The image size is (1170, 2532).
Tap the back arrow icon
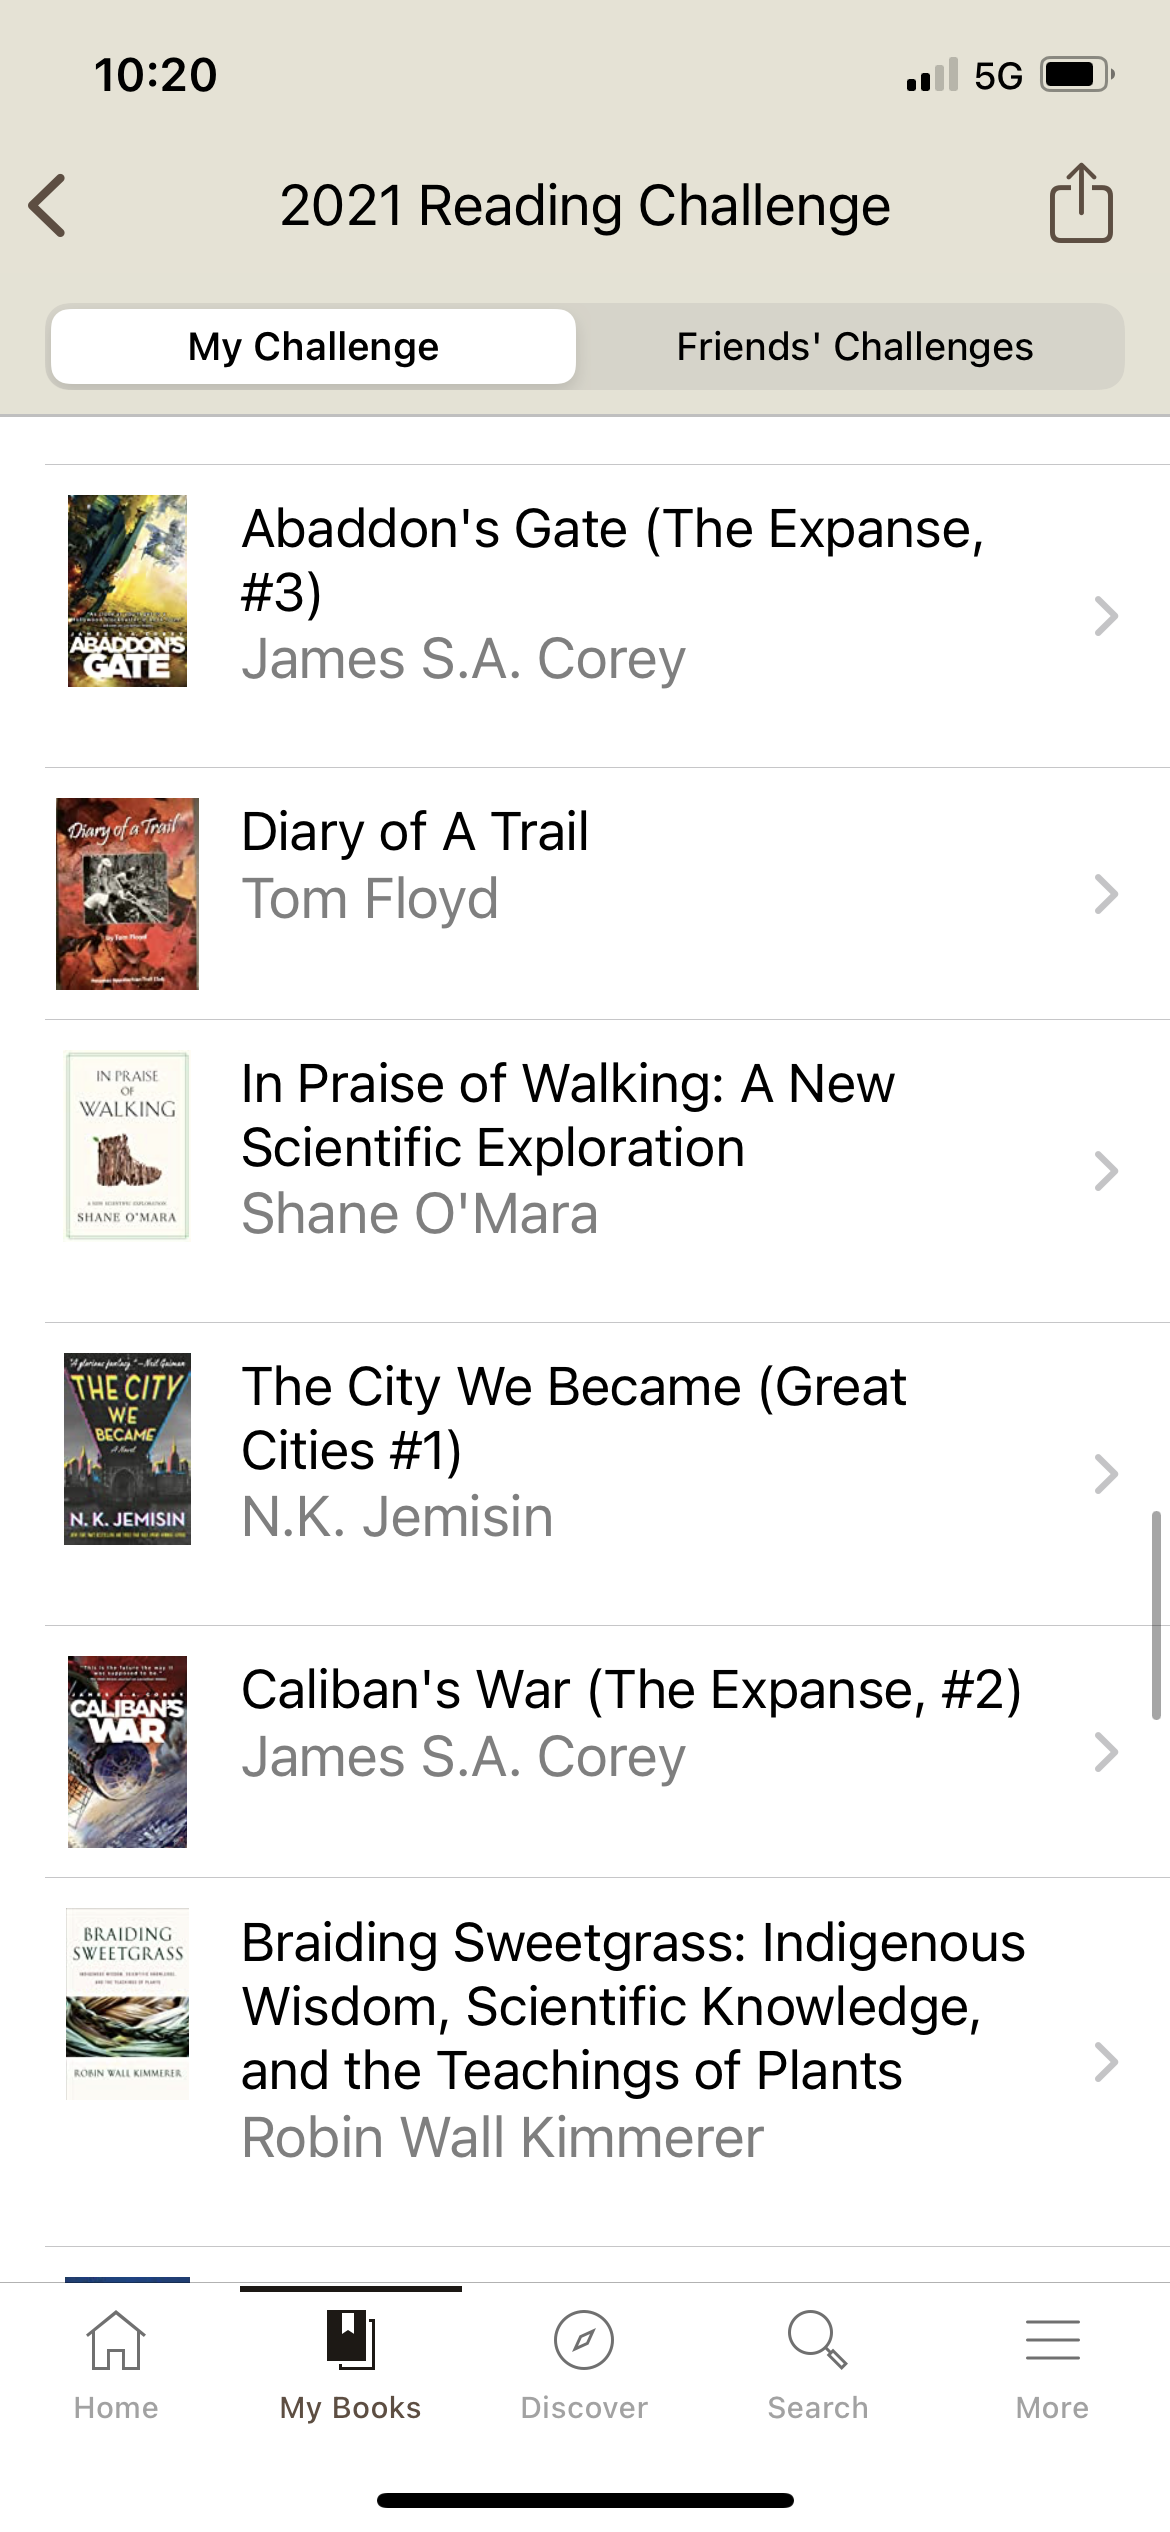pyautogui.click(x=48, y=206)
